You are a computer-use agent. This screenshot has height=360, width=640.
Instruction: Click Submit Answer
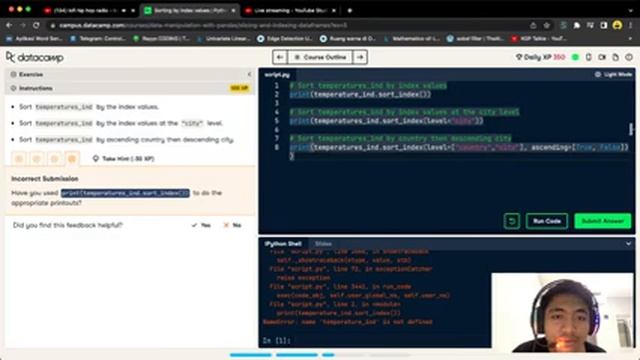pos(602,221)
